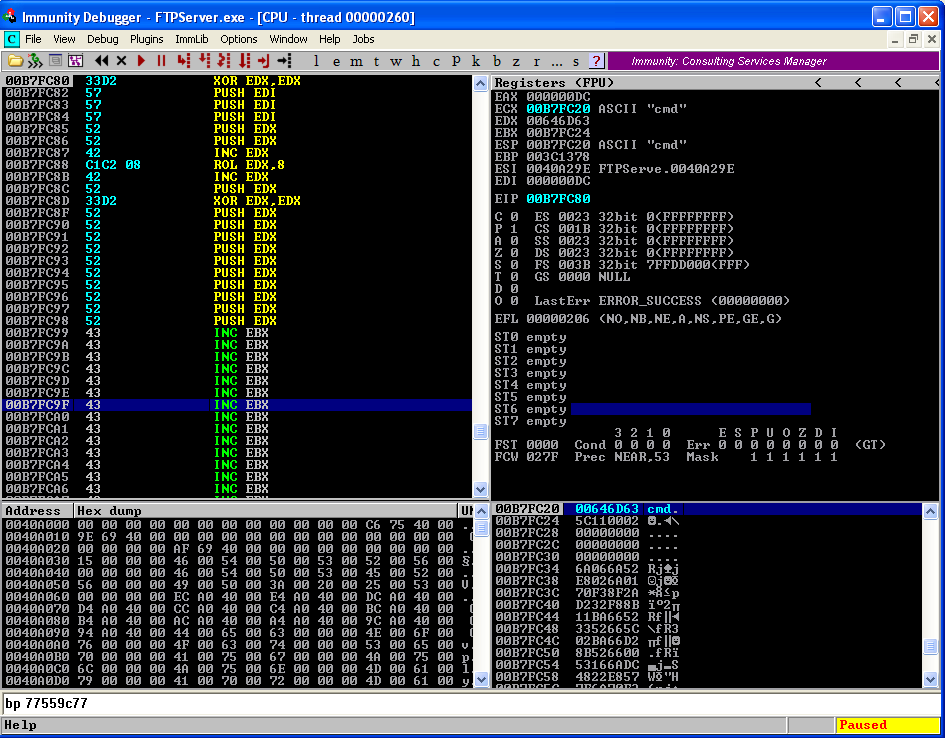Click the z toolbar button
Image resolution: width=945 pixels, height=738 pixels.
pyautogui.click(x=516, y=61)
